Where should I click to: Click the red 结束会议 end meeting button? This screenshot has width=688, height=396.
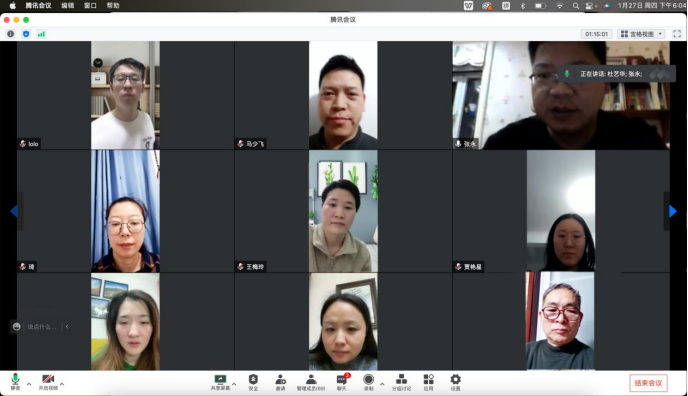648,383
